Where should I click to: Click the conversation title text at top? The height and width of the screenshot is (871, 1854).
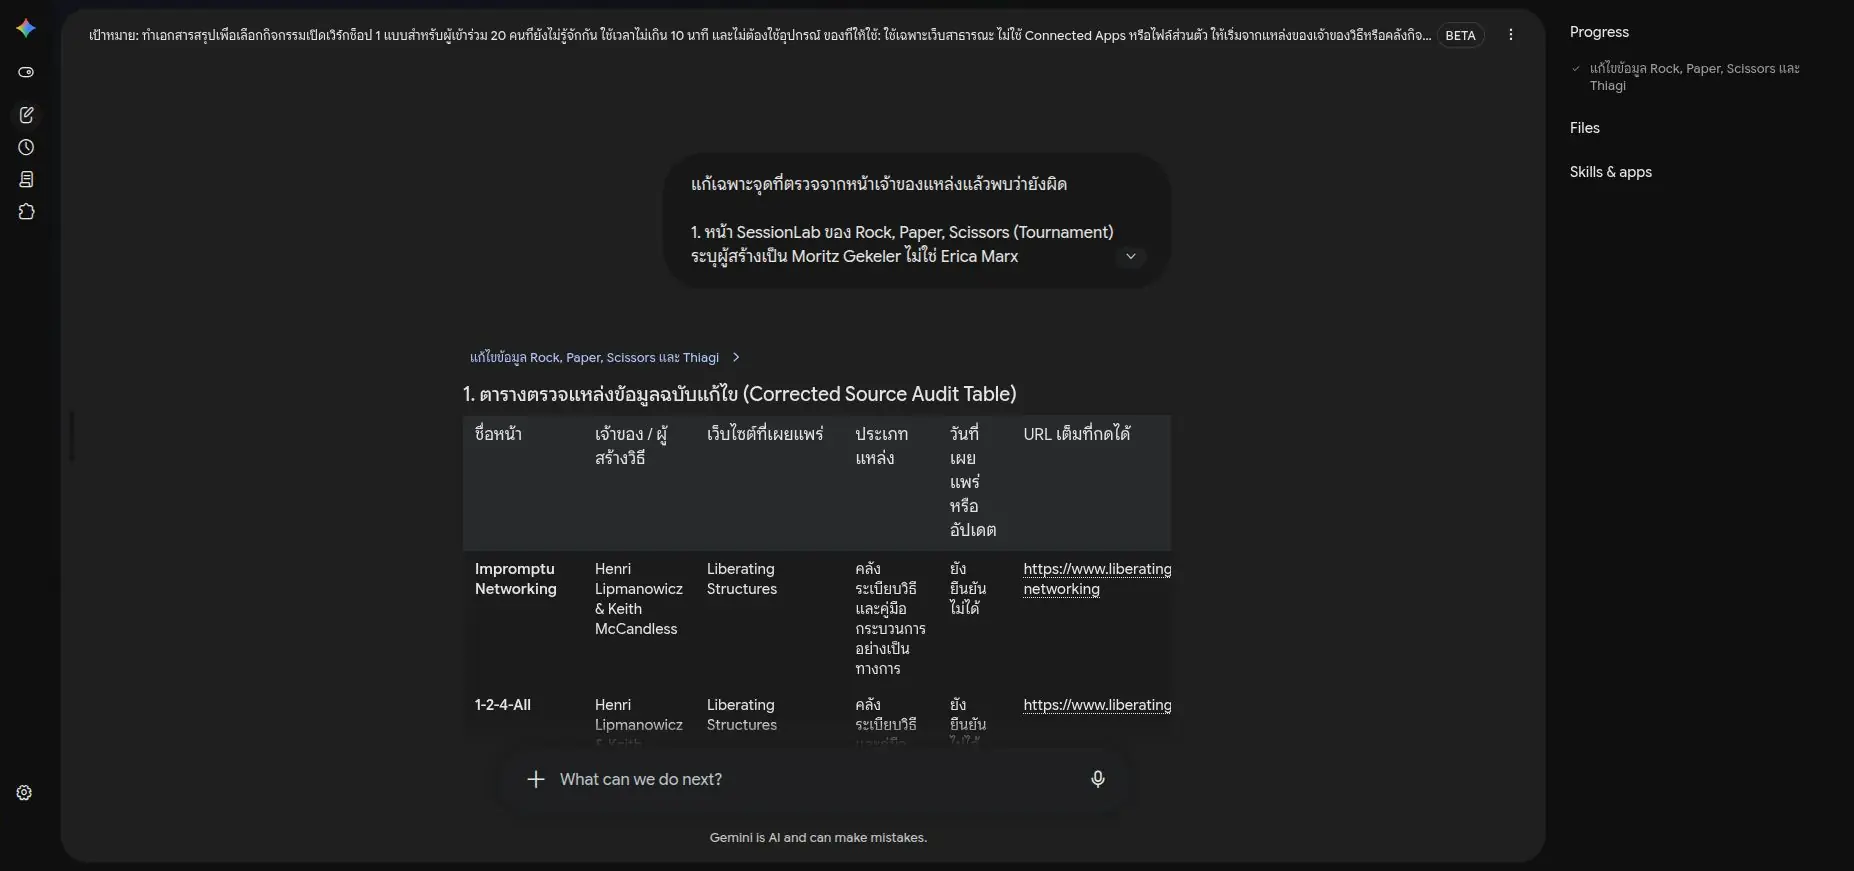pyautogui.click(x=759, y=35)
